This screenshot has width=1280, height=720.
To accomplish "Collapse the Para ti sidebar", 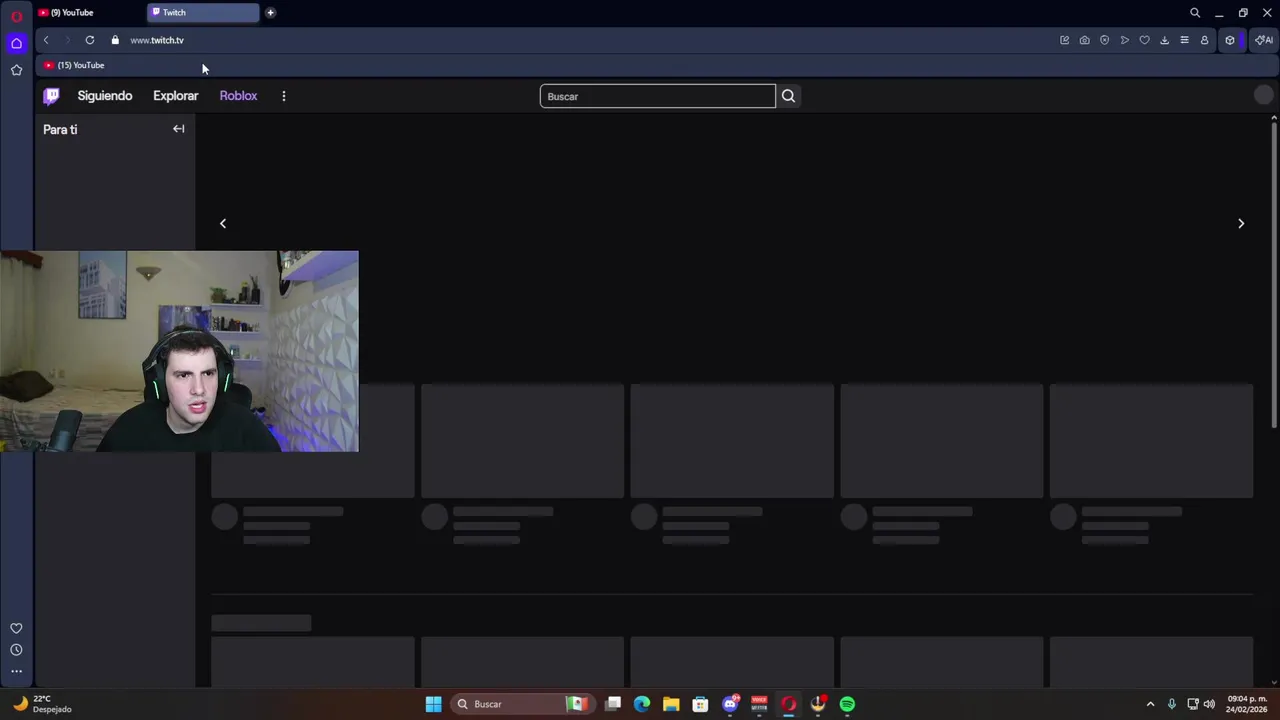I will click(178, 129).
